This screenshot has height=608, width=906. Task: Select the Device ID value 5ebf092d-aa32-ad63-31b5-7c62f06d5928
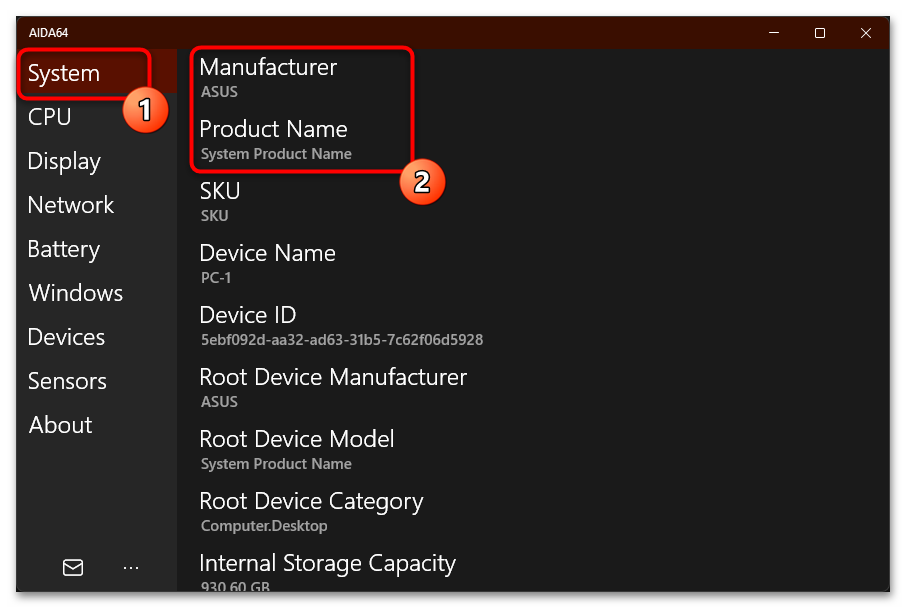pyautogui.click(x=342, y=340)
